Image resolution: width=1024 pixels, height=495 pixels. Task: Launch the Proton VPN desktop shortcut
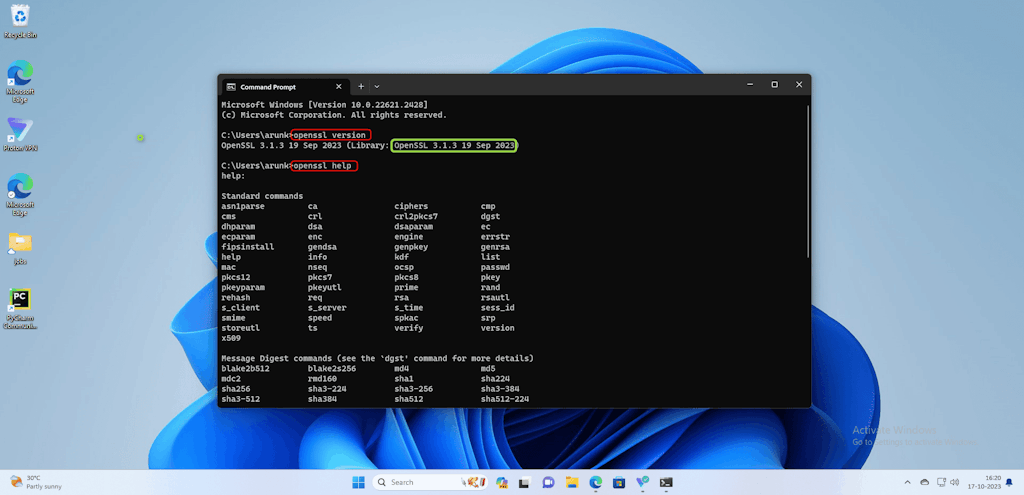pos(20,135)
